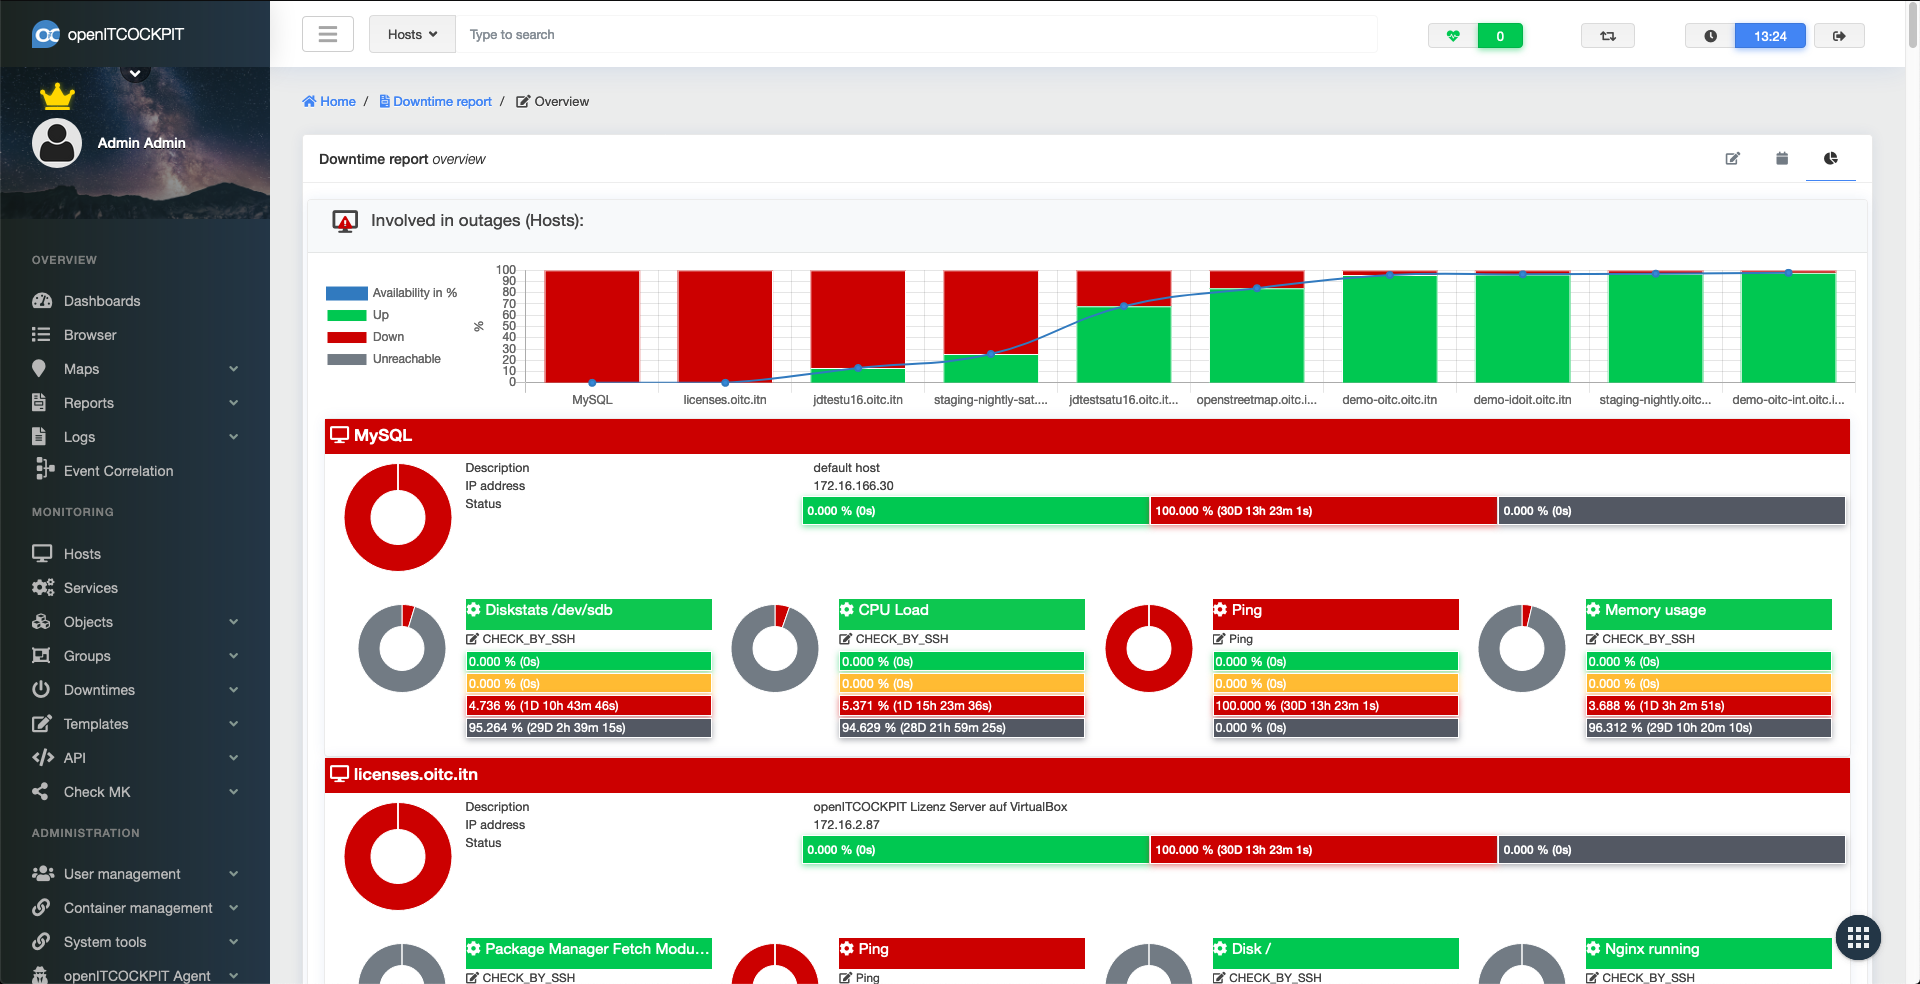Open the Memory usage service title
1920x984 pixels.
click(x=1655, y=610)
